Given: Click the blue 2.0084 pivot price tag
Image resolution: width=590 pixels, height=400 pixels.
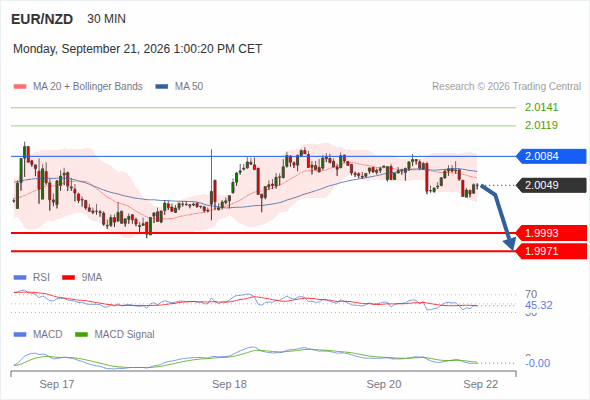Looking at the screenshot, I should (551, 156).
